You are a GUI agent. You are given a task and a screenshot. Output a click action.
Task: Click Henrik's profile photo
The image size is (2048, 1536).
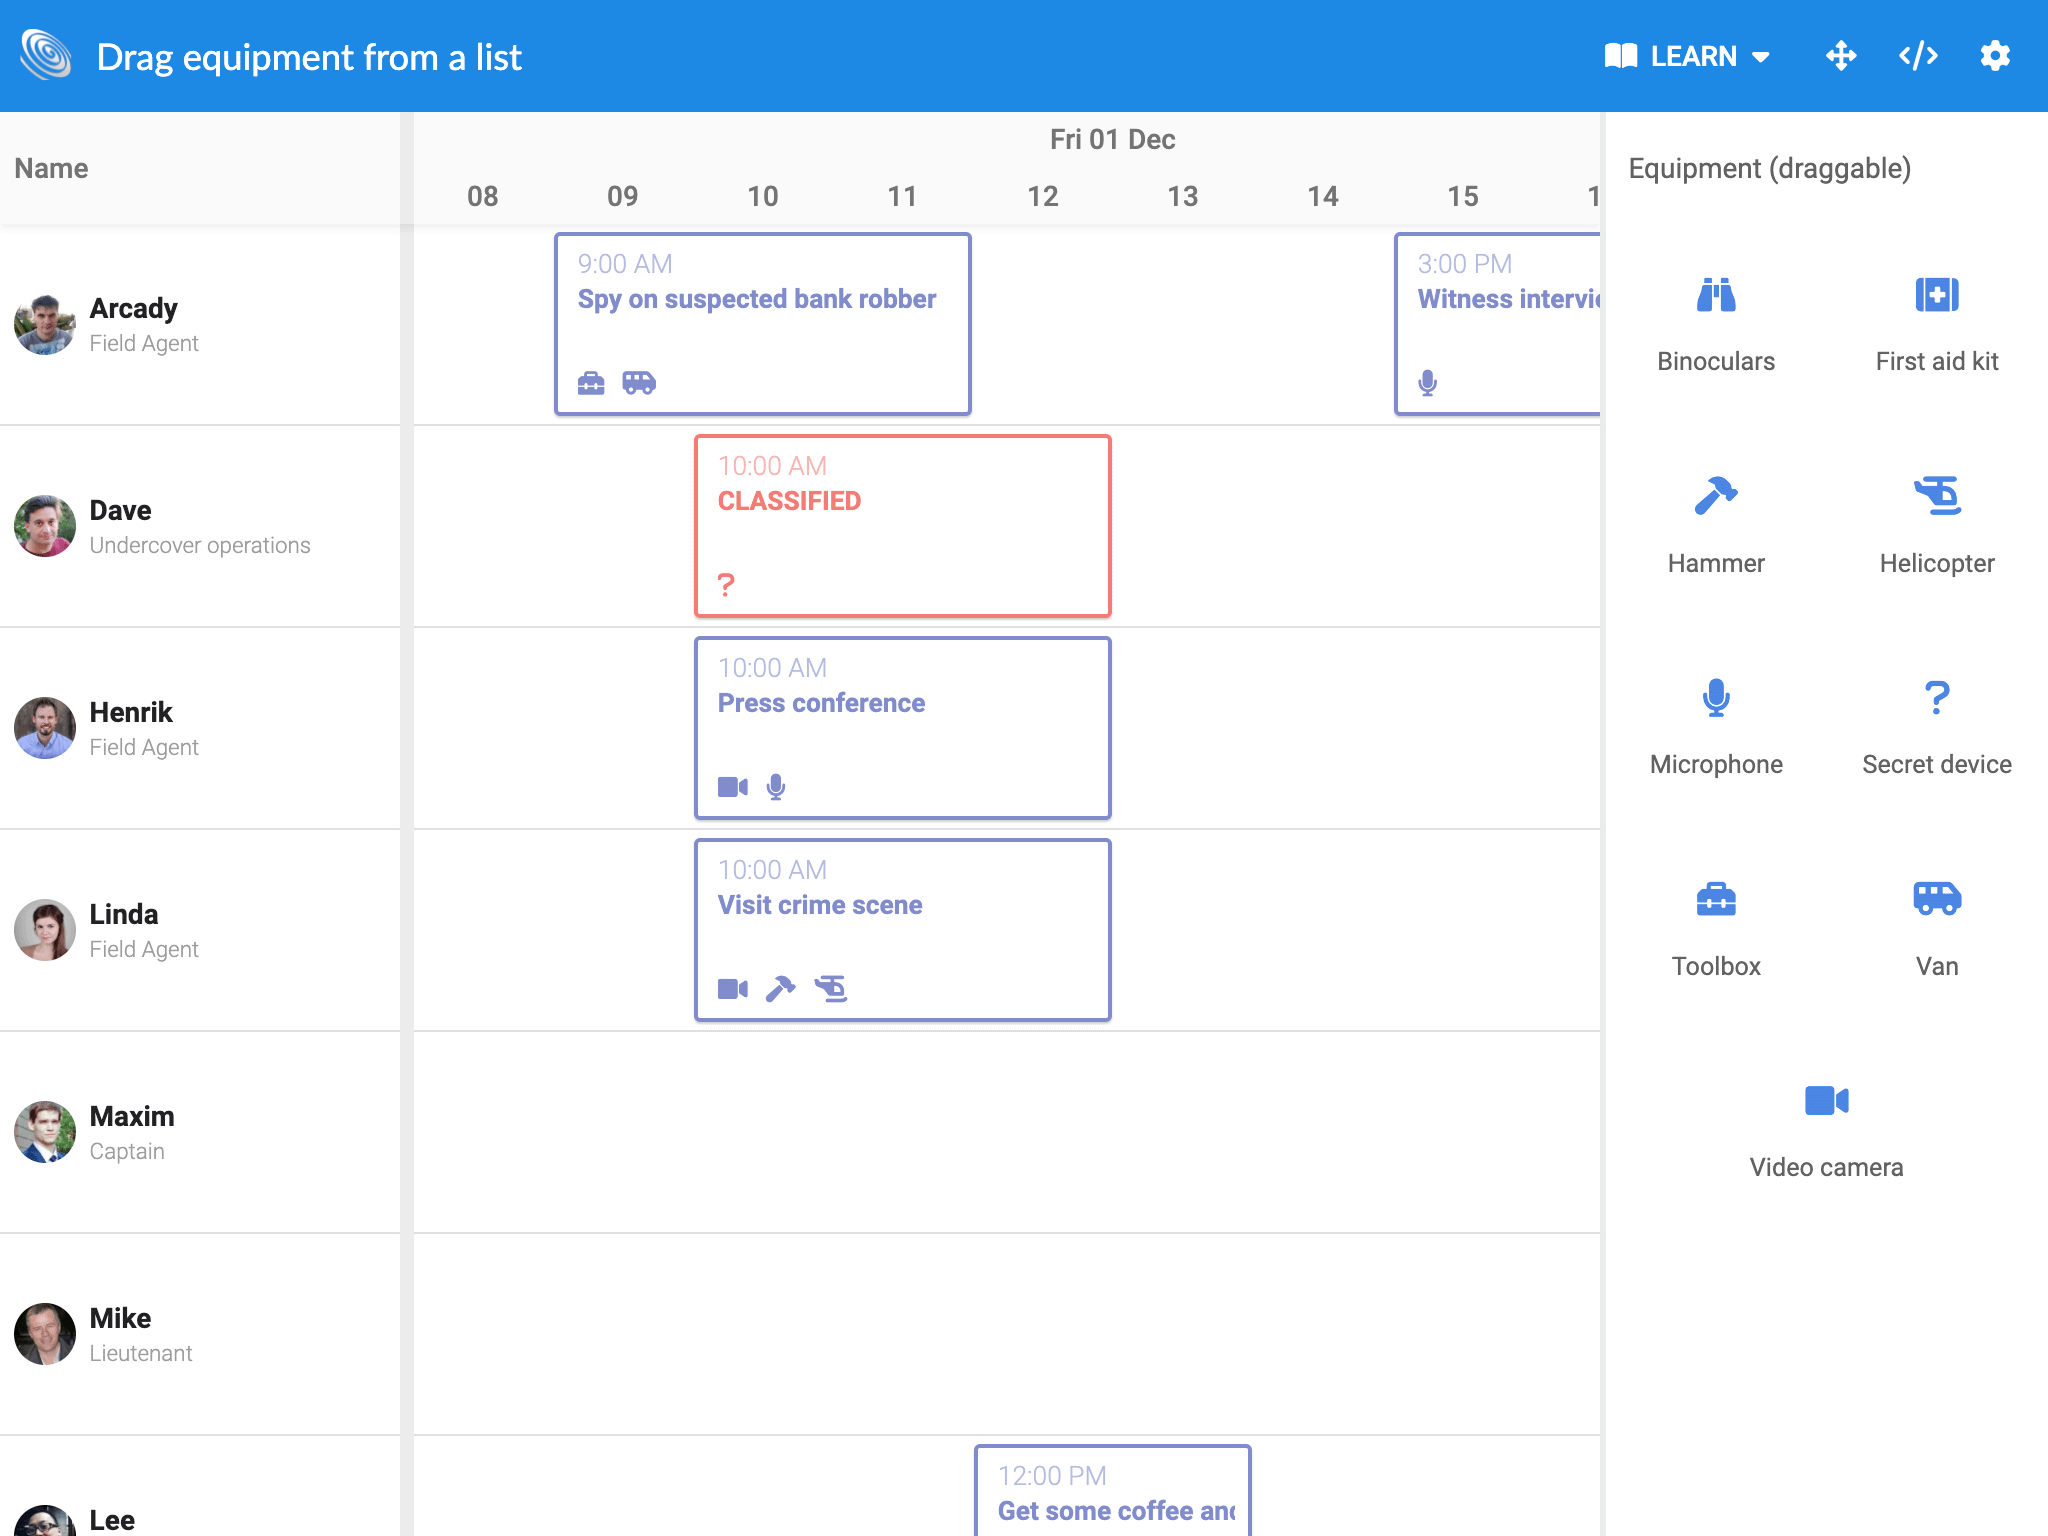point(44,727)
